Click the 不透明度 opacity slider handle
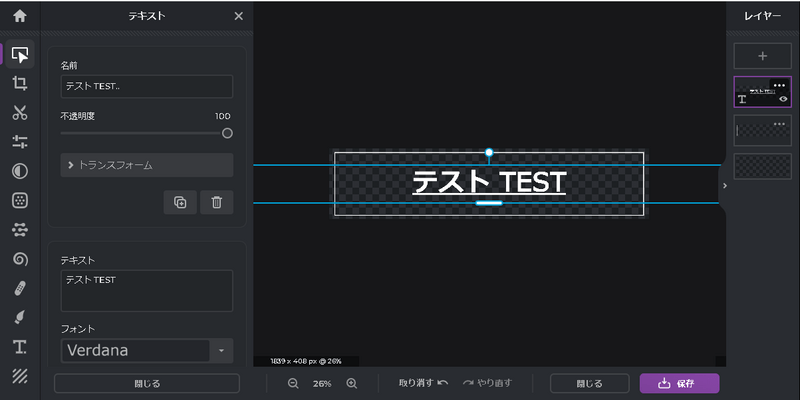Screen dimensions: 800x400 pos(227,133)
